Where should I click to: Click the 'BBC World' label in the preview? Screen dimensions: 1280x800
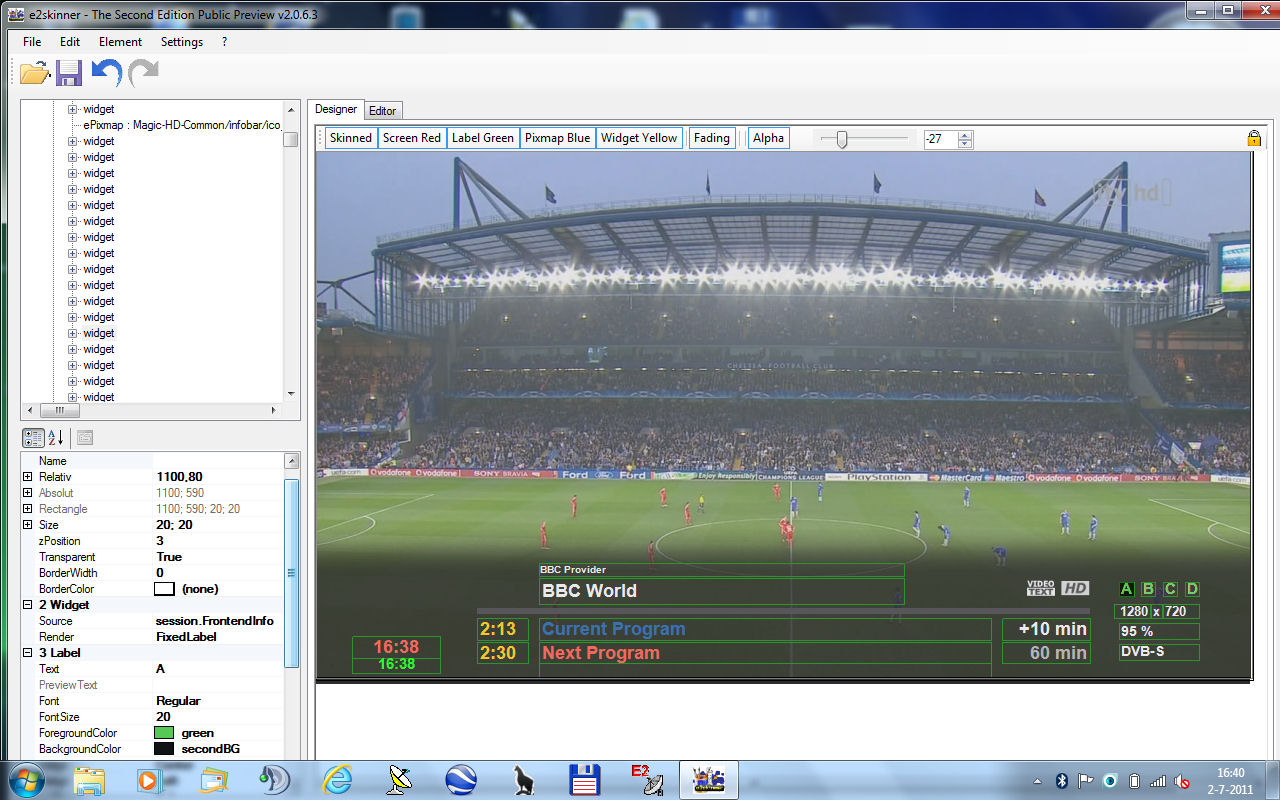coord(721,591)
